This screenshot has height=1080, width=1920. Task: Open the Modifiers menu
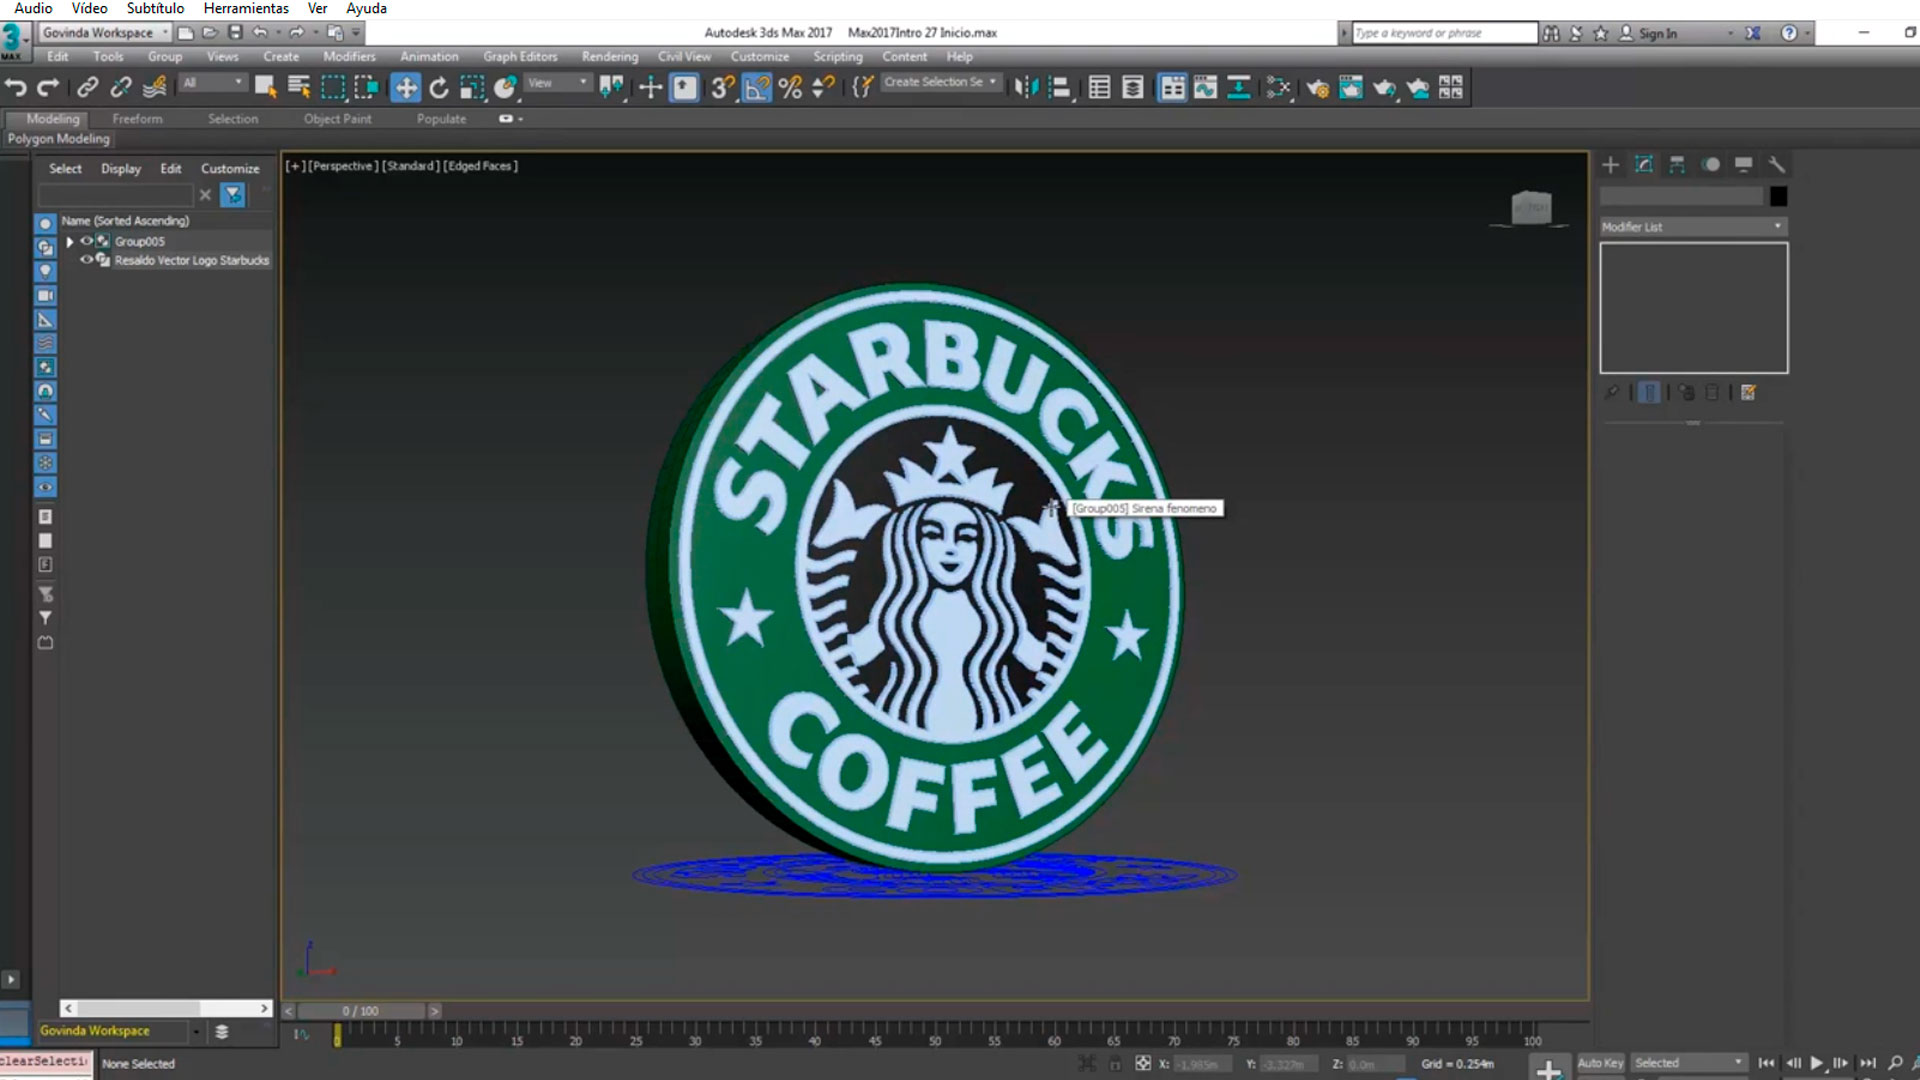point(349,57)
